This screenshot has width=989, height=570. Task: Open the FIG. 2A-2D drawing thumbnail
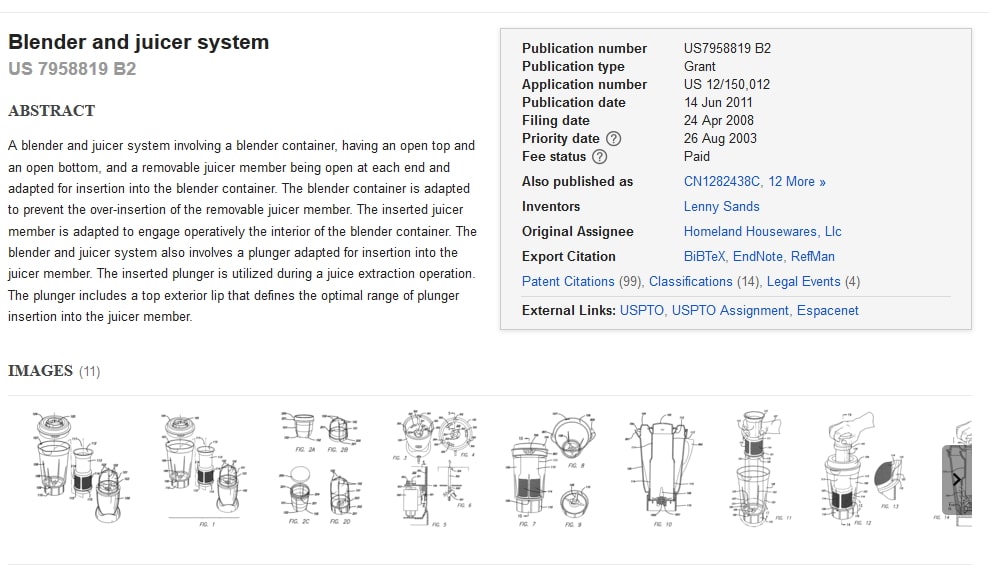tap(320, 468)
